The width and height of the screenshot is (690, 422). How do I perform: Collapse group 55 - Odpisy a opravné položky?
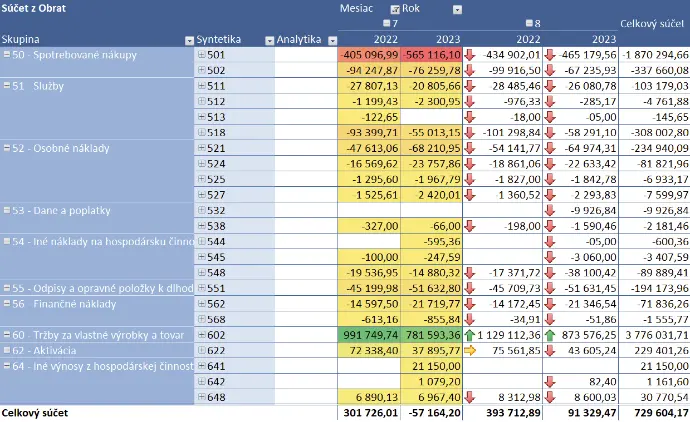tap(7, 288)
